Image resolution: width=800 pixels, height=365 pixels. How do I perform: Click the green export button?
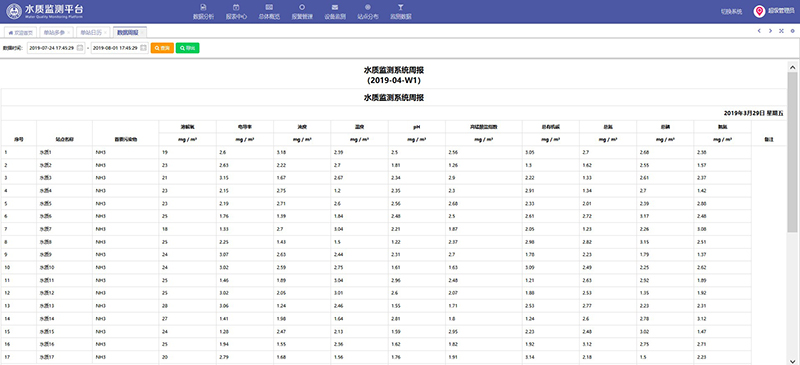(188, 48)
